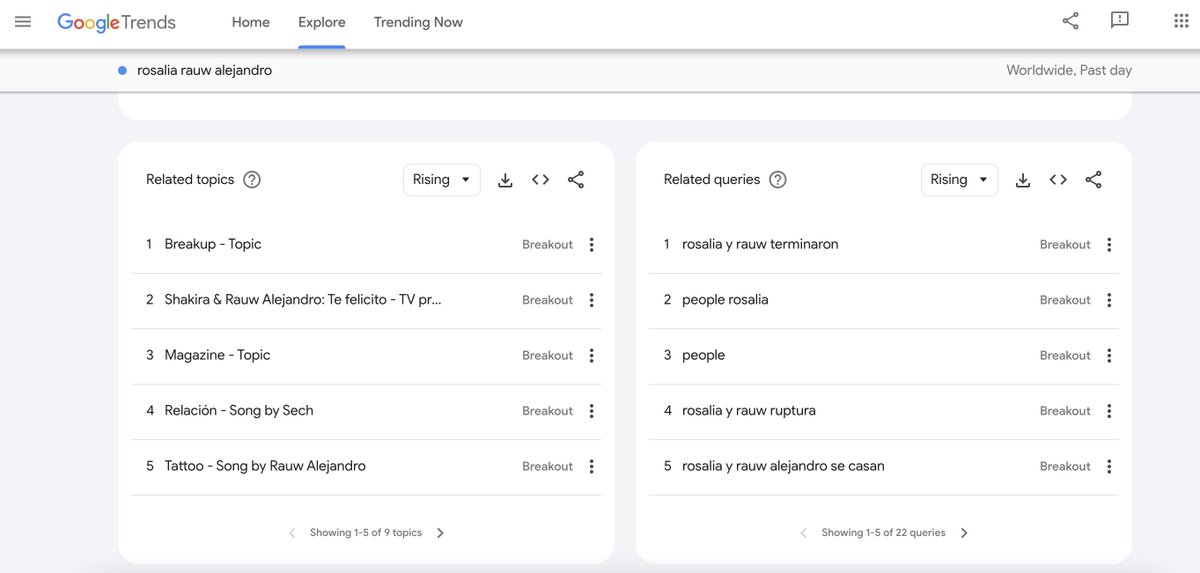Click Showing 1-5 of 22 queries text
Viewport: 1200px width, 573px height.
884,533
